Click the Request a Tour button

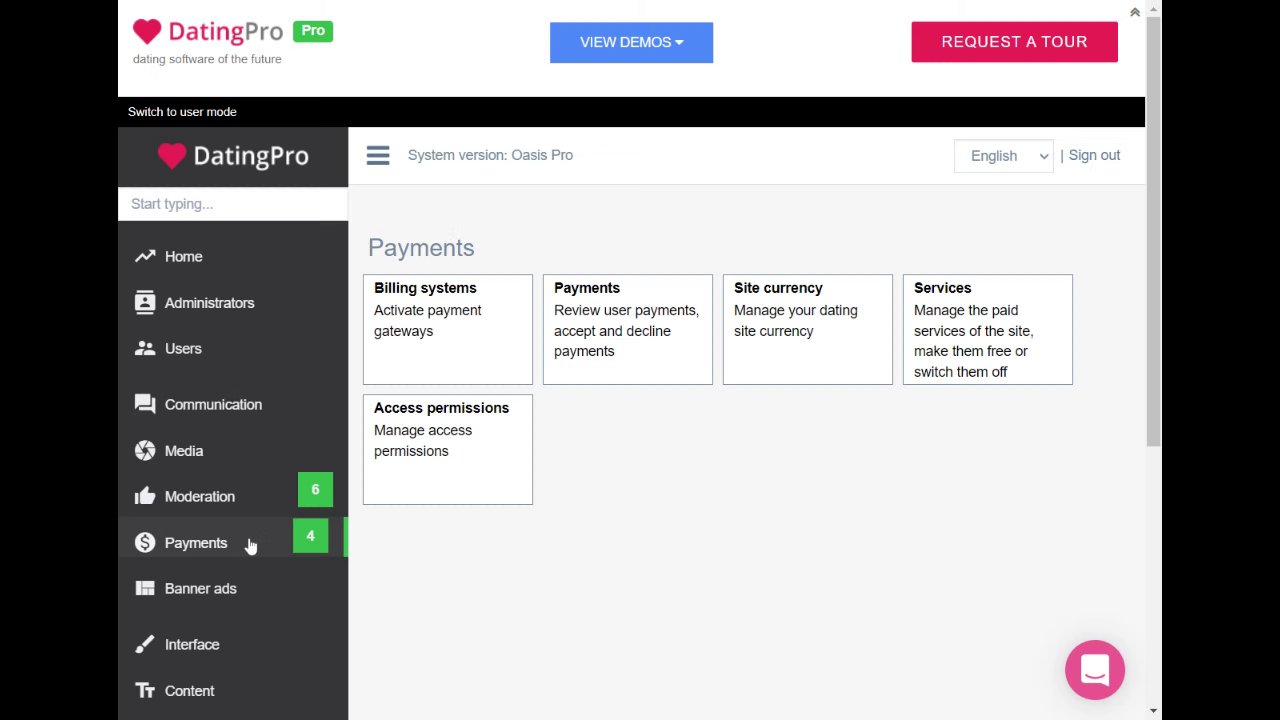tap(1014, 42)
